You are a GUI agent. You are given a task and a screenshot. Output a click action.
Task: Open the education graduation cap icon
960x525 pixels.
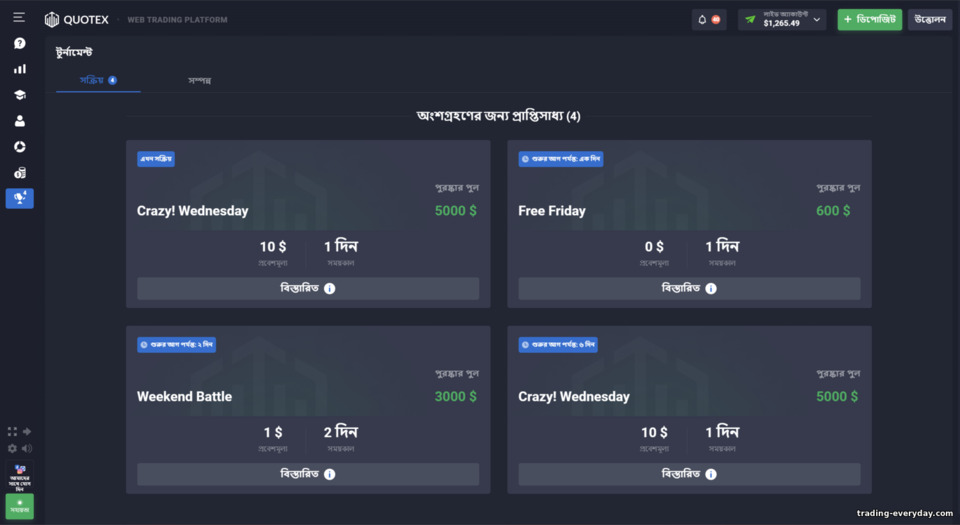point(20,95)
